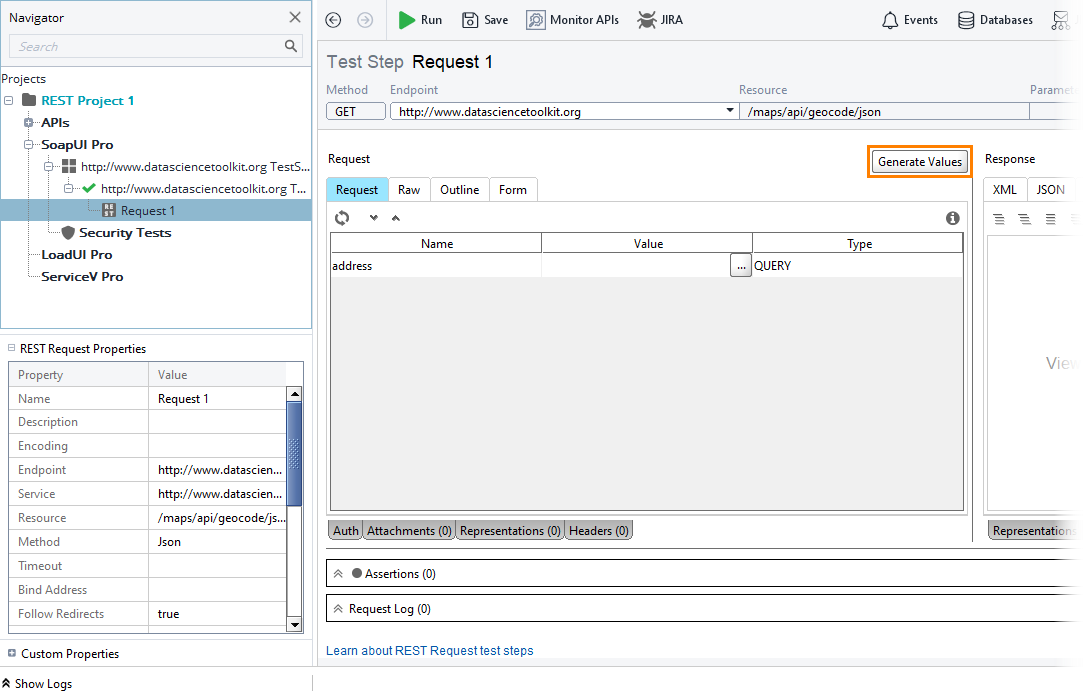Click the Method property value Json
Screen dimensions: 1084x694
click(216, 542)
